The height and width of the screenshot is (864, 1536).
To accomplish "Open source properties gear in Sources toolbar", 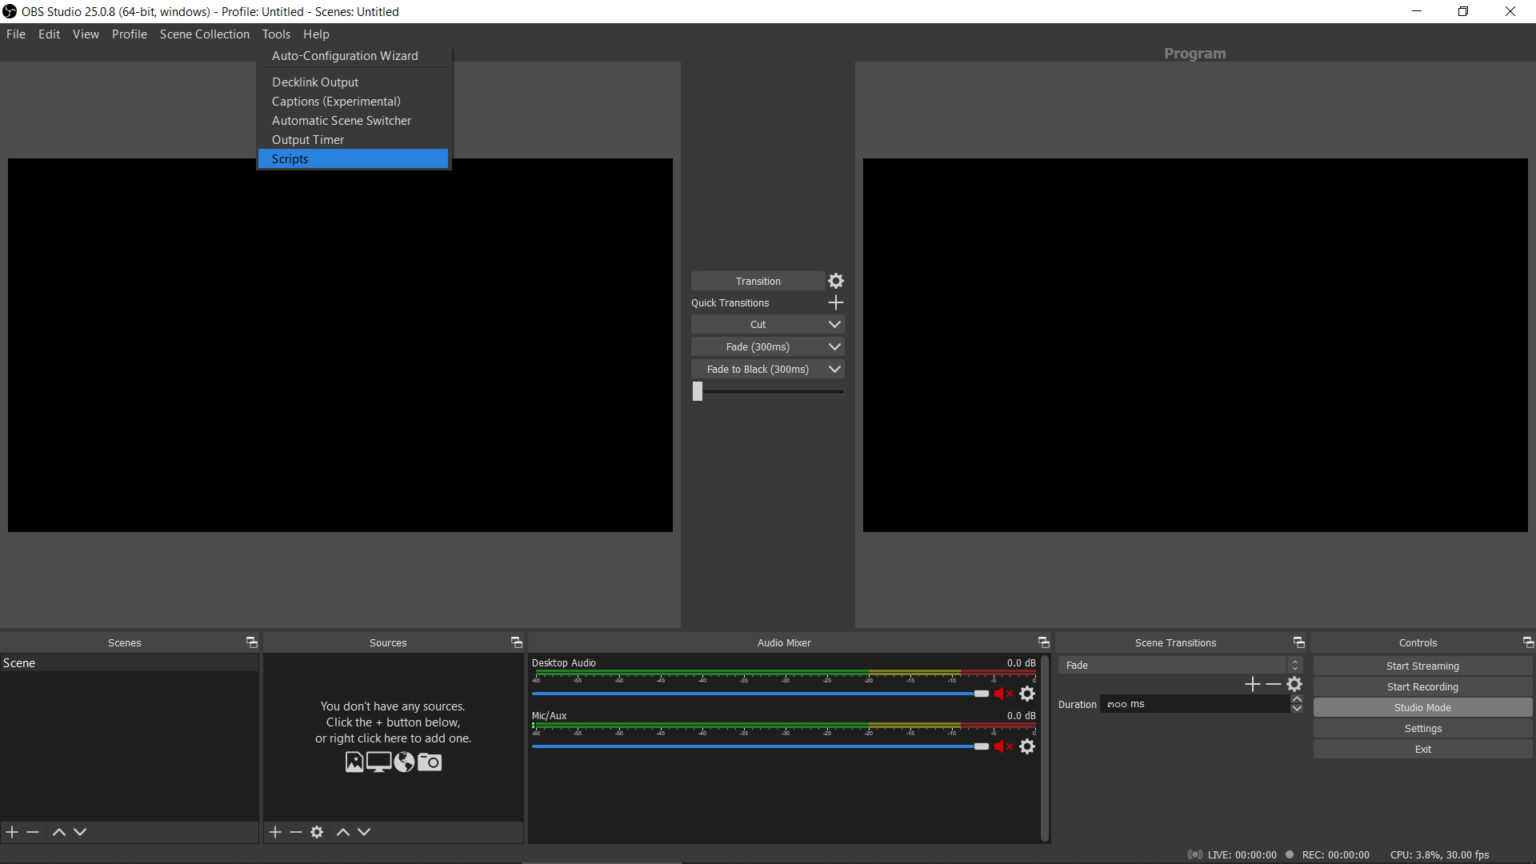I will point(317,831).
